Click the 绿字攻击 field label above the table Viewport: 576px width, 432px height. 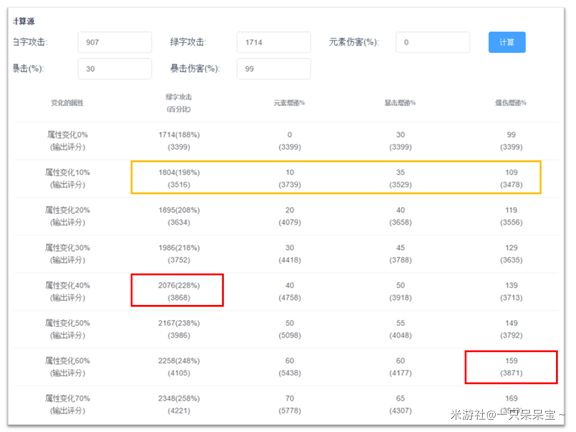187,42
